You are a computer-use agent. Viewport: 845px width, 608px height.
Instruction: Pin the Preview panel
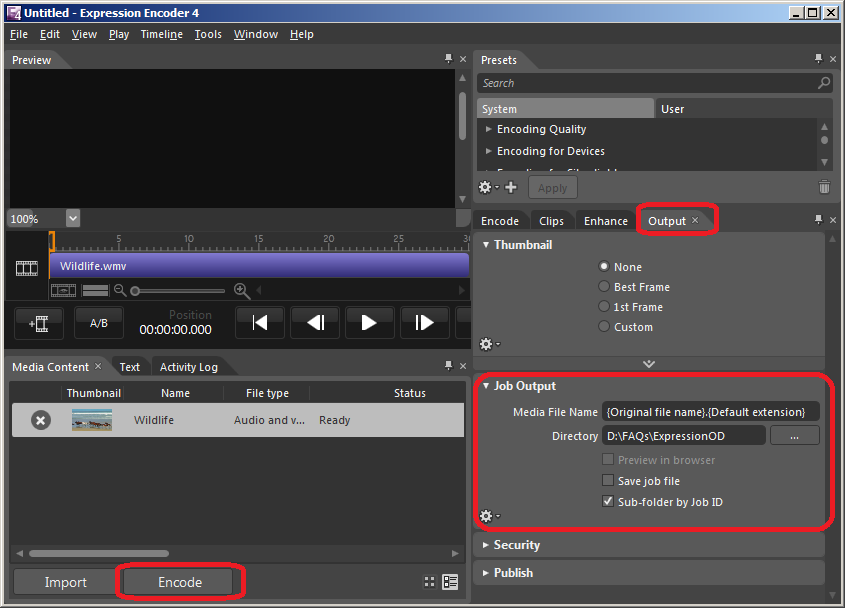pos(448,58)
